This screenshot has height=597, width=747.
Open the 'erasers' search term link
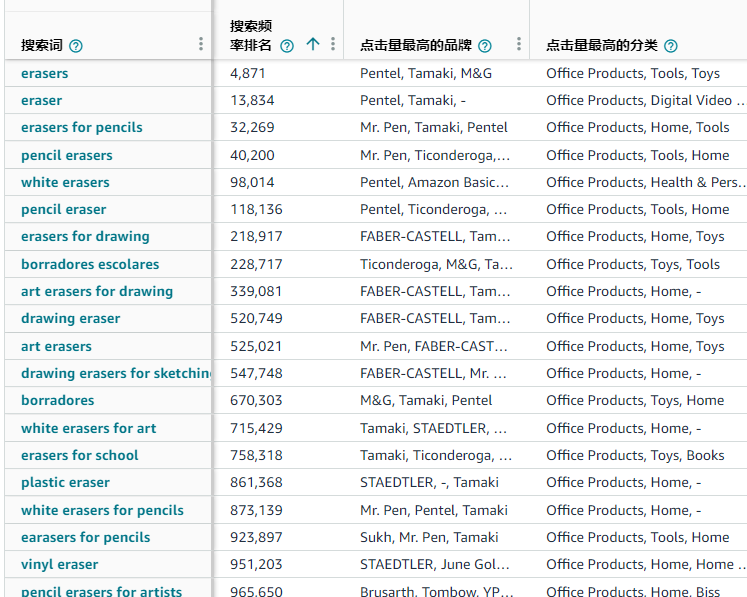point(45,73)
